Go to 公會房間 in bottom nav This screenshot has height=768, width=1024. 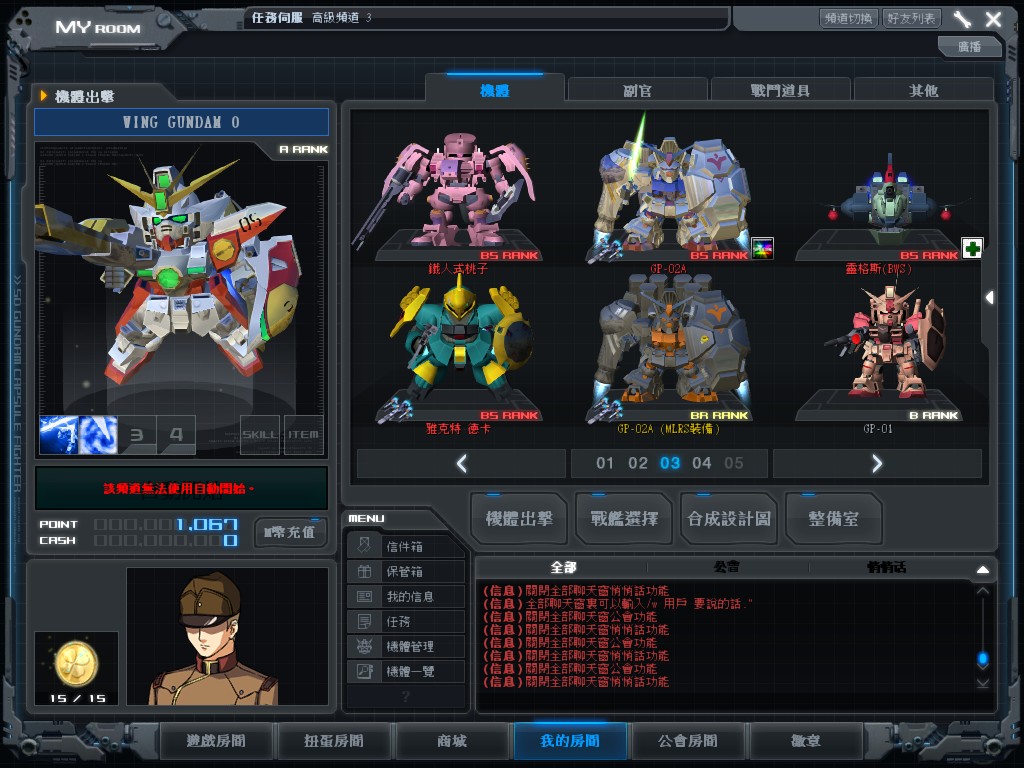[x=688, y=741]
